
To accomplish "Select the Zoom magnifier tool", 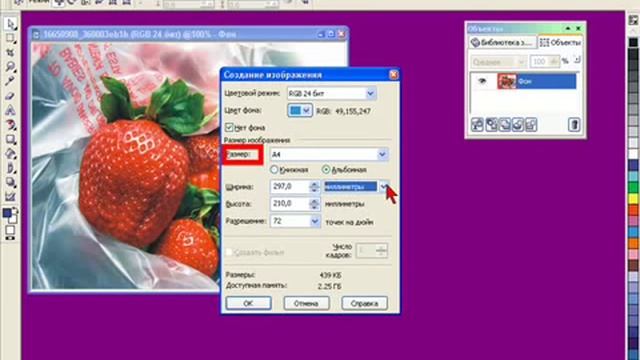I will tap(11, 67).
